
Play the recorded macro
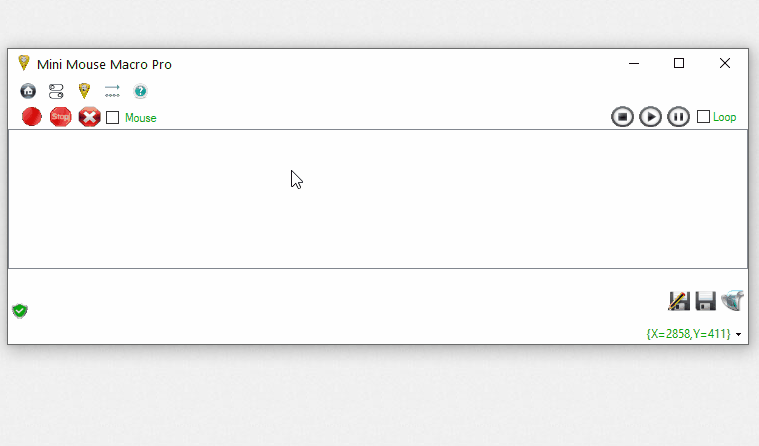pyautogui.click(x=650, y=117)
